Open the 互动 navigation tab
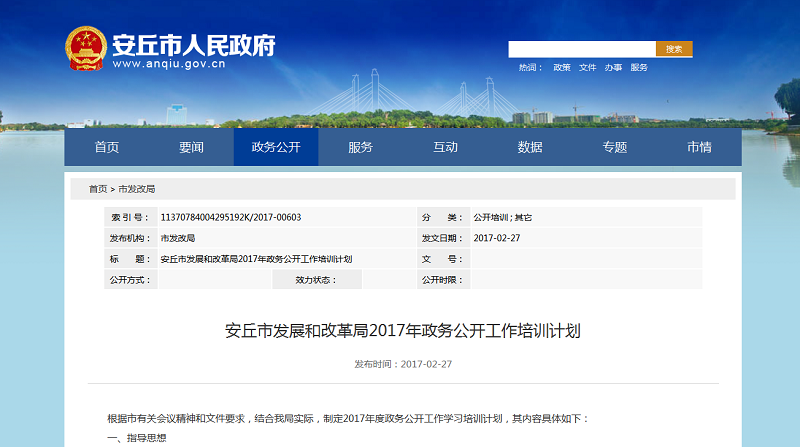Image resolution: width=800 pixels, height=447 pixels. pyautogui.click(x=445, y=147)
